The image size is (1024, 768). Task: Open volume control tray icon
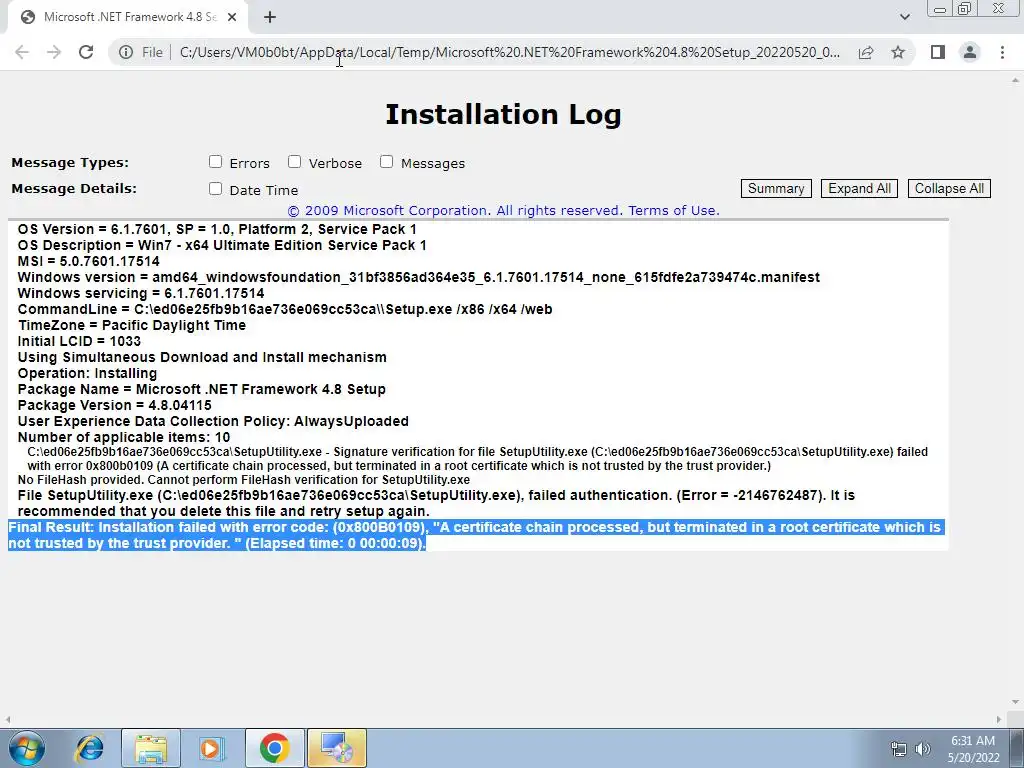(923, 749)
